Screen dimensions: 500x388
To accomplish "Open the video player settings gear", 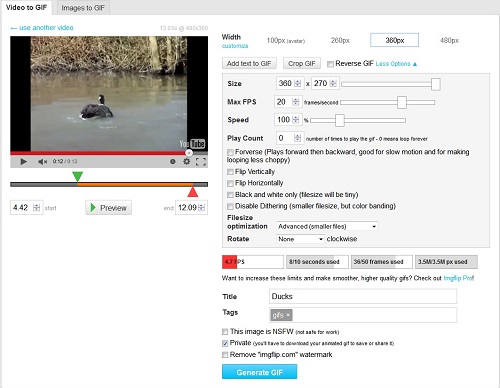I will [x=187, y=162].
